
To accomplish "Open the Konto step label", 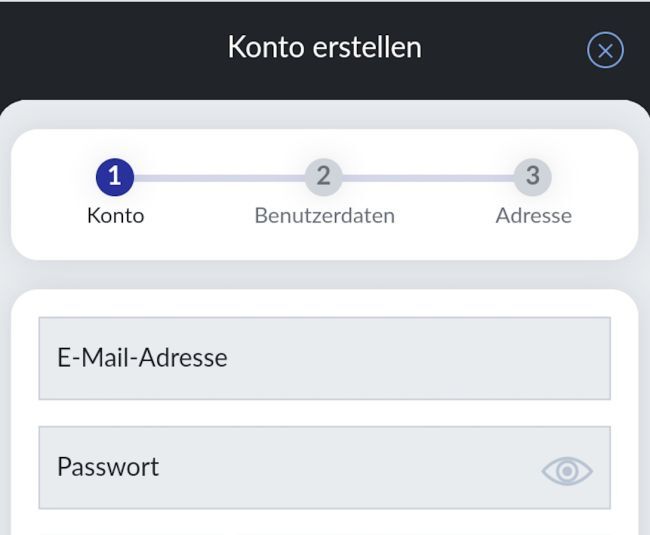I will (115, 215).
